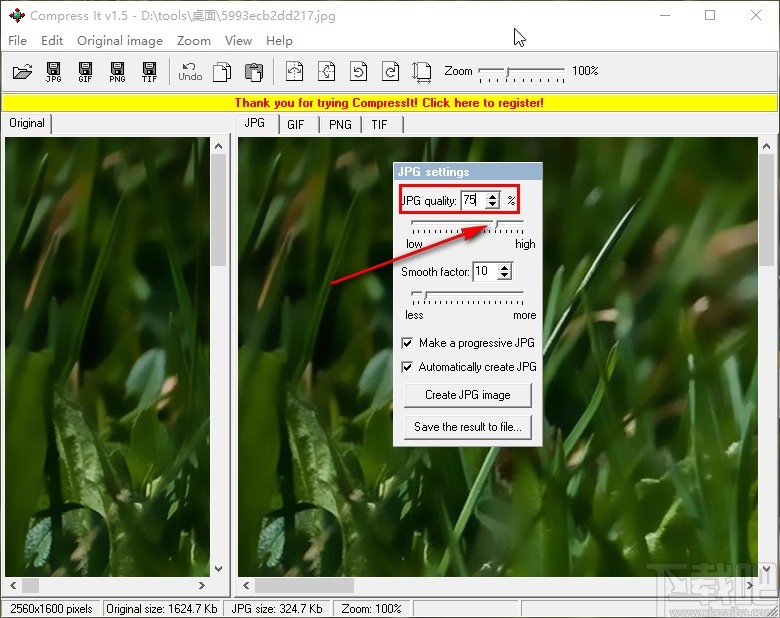Click Save the result to file button
Viewport: 780px width, 618px height.
tap(468, 427)
